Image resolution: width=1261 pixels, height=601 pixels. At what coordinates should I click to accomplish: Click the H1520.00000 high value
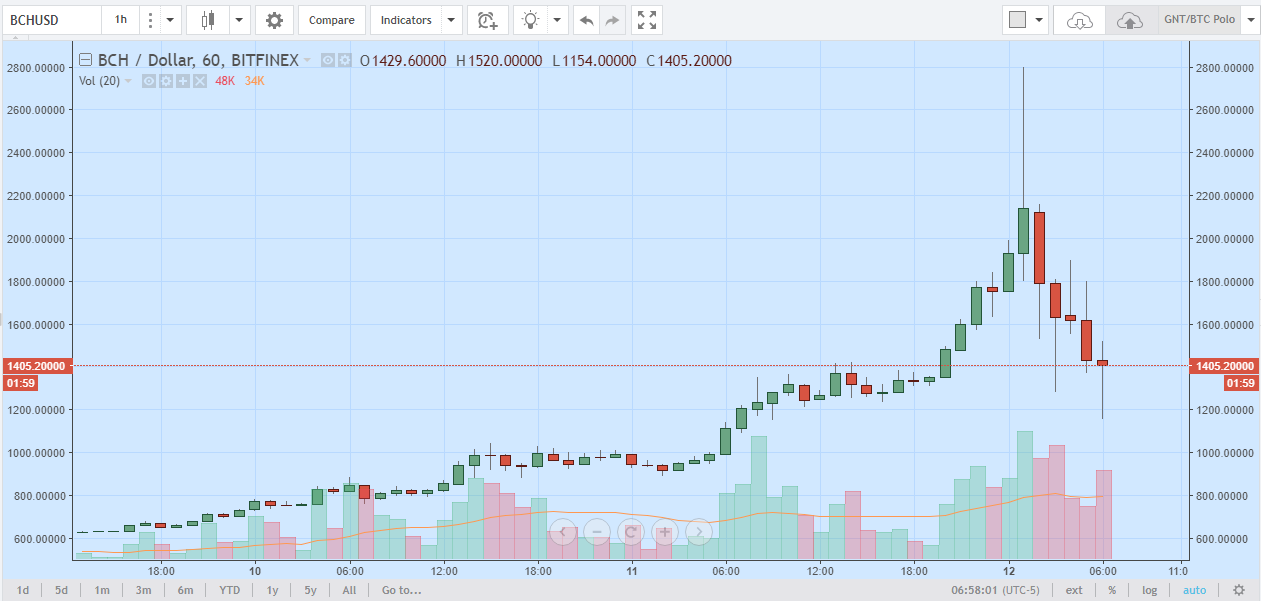click(x=499, y=61)
